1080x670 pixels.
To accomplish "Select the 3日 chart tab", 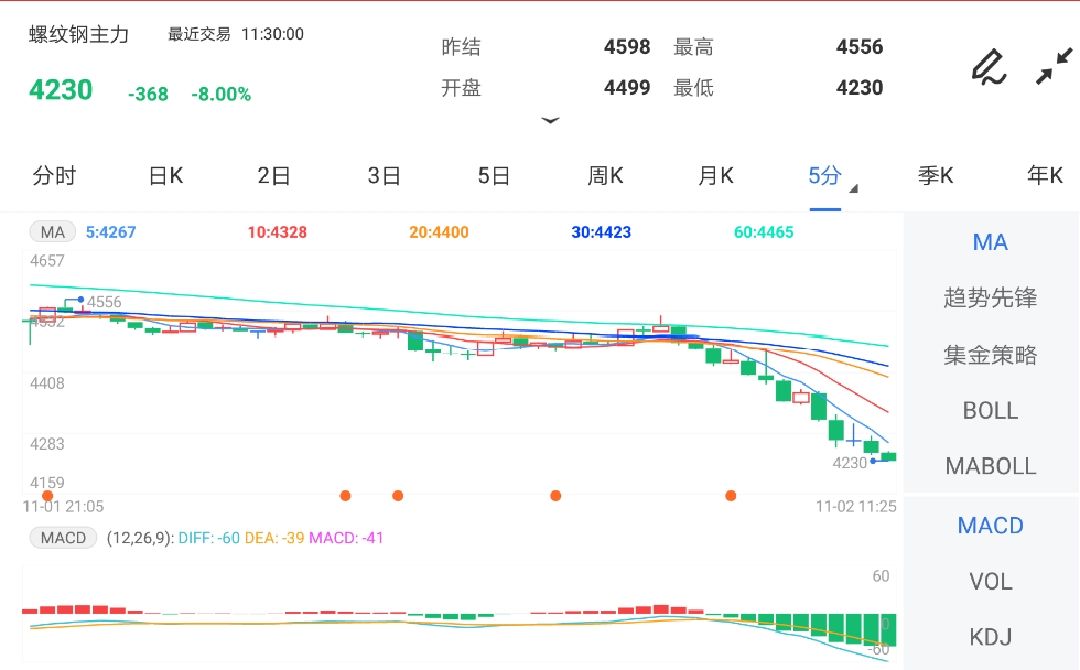I will point(384,176).
